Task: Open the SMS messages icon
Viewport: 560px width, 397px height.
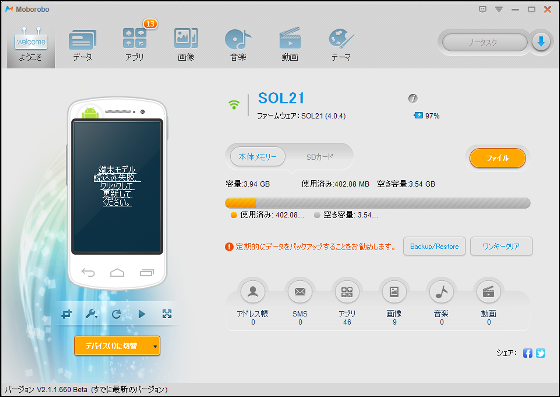Action: click(x=300, y=292)
